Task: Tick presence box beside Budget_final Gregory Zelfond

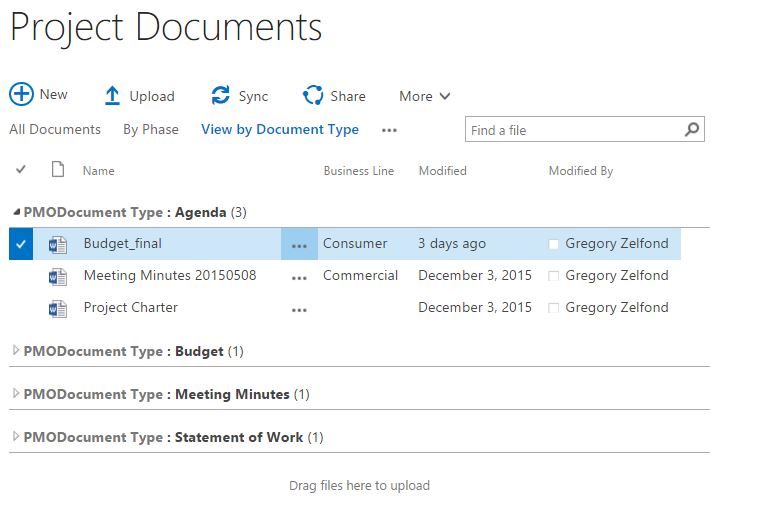Action: pyautogui.click(x=553, y=244)
